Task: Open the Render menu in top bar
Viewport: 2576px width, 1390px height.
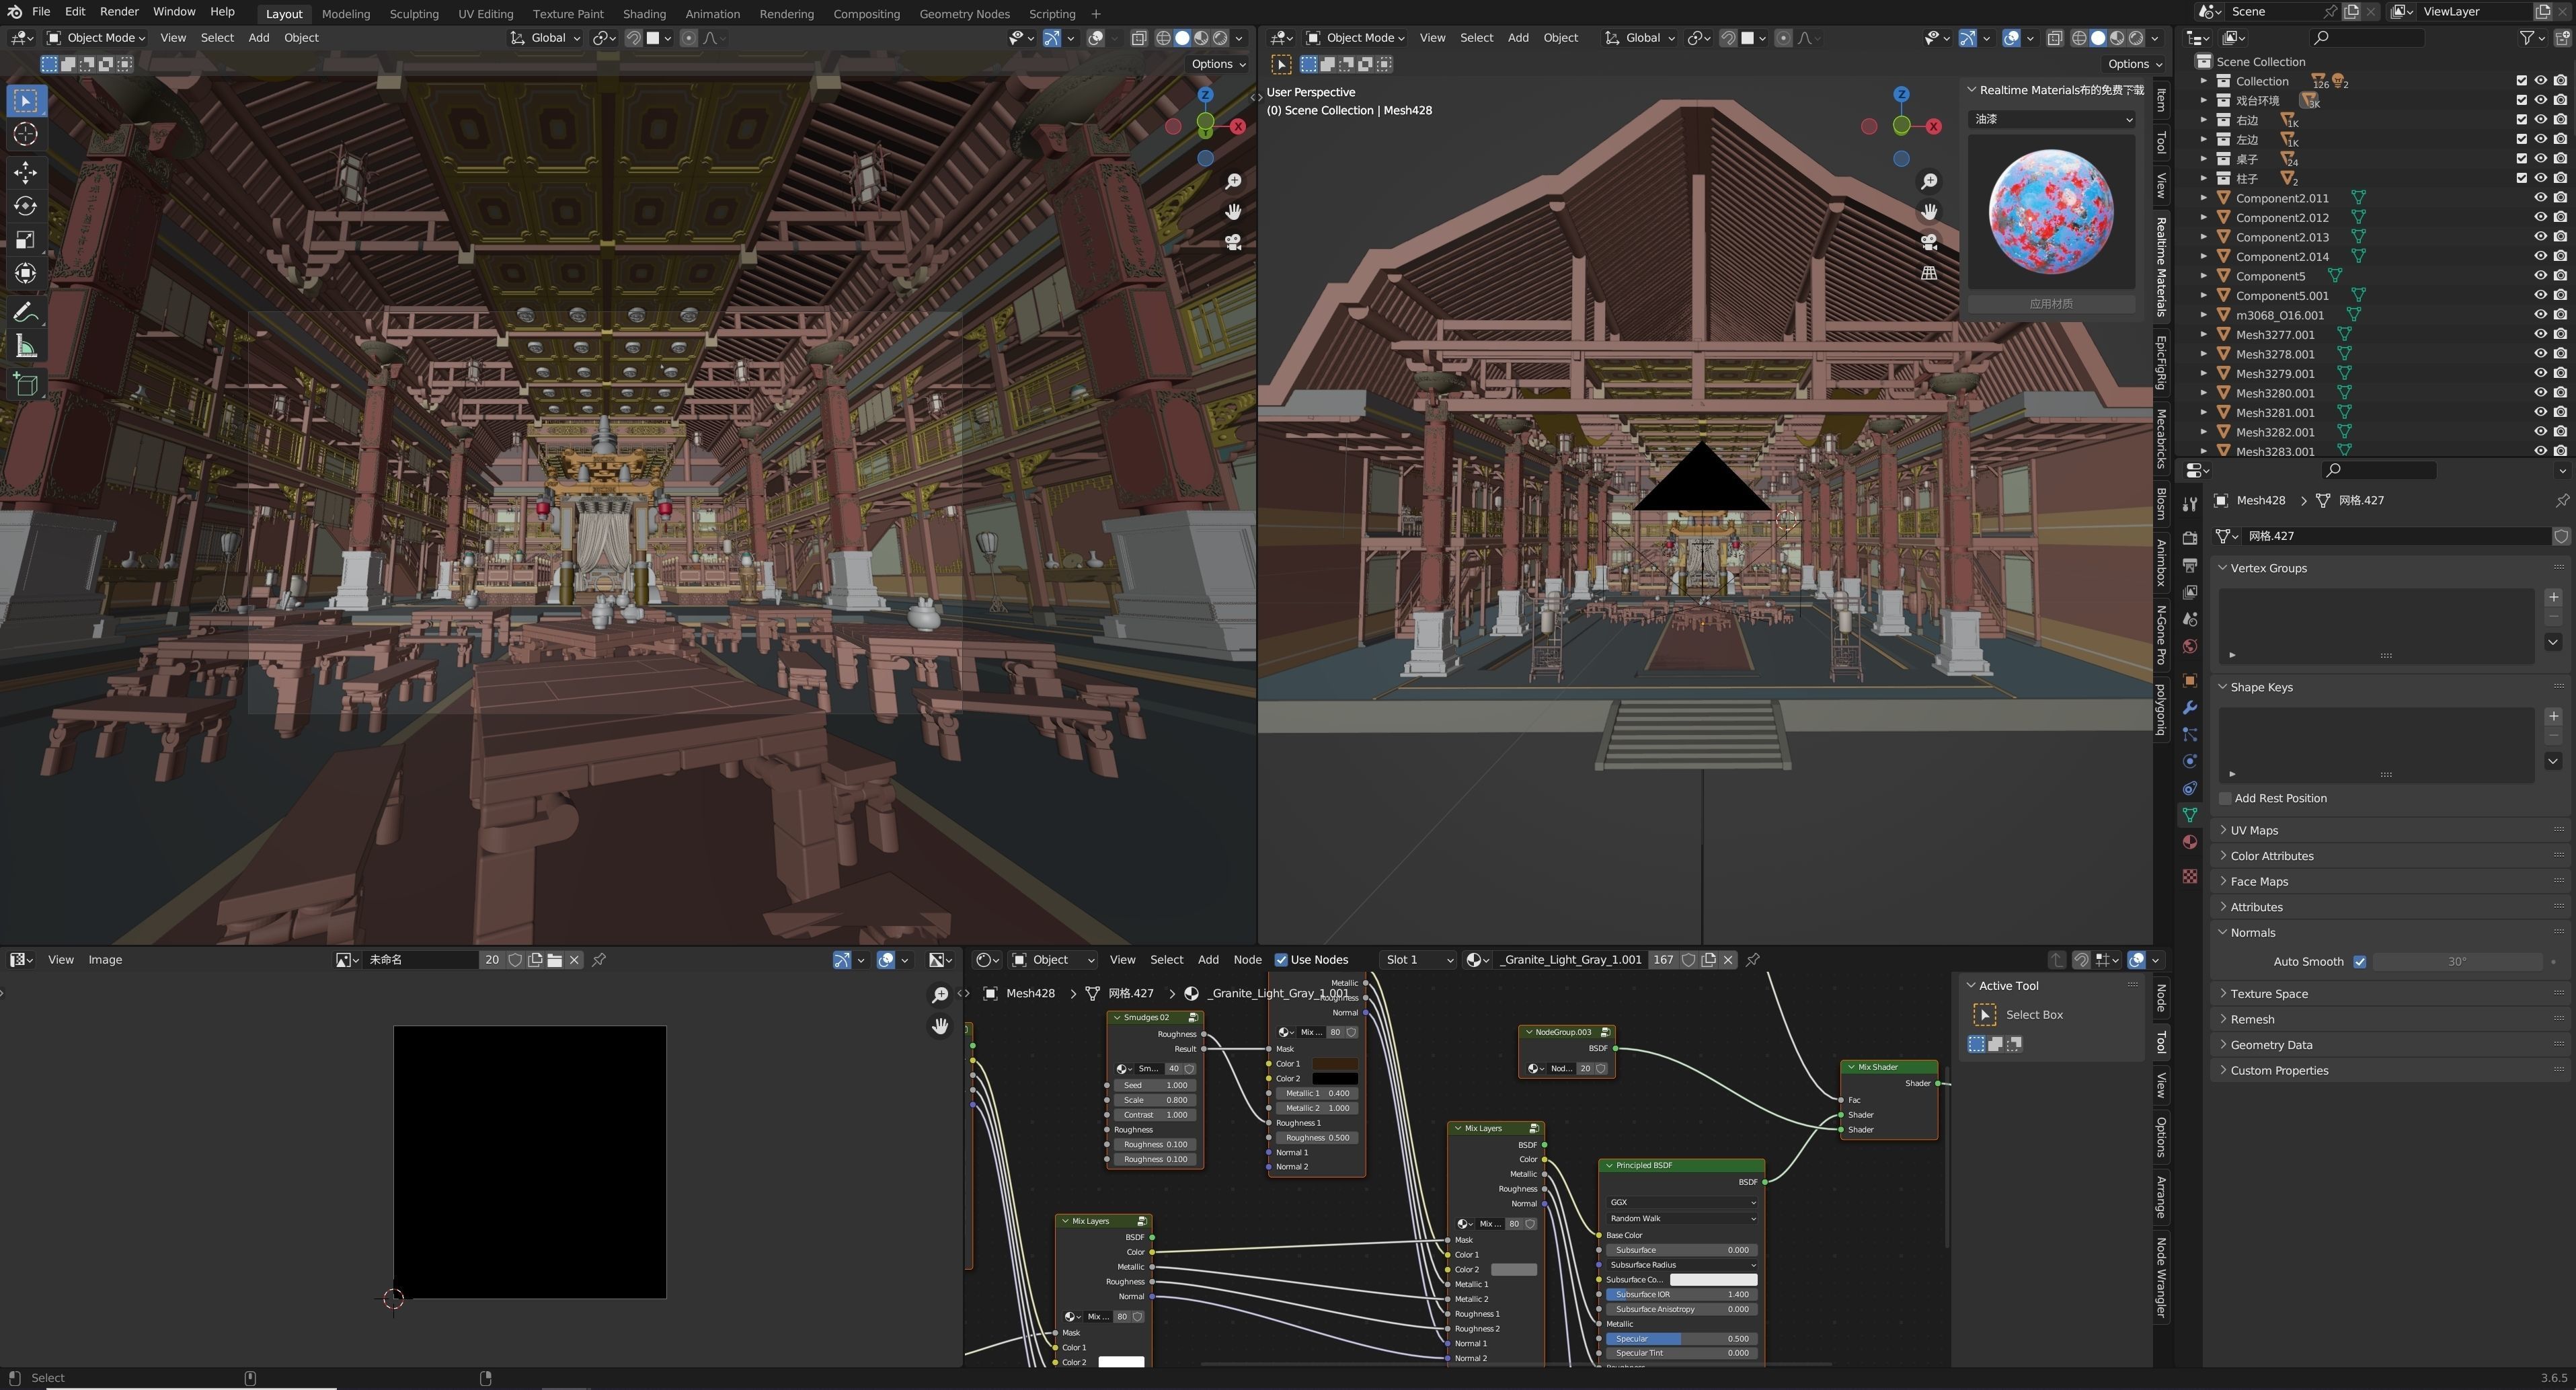Action: point(119,12)
